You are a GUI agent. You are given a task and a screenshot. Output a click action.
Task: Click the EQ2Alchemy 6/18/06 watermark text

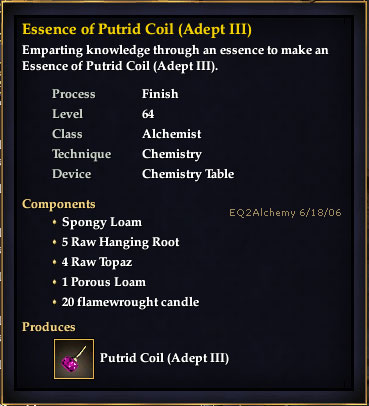pyautogui.click(x=285, y=213)
